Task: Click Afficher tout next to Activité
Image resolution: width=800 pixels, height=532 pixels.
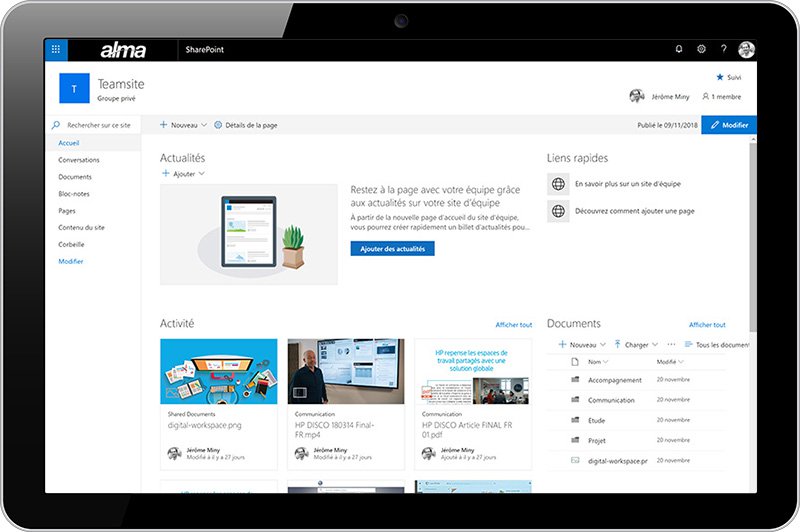Action: [x=514, y=324]
